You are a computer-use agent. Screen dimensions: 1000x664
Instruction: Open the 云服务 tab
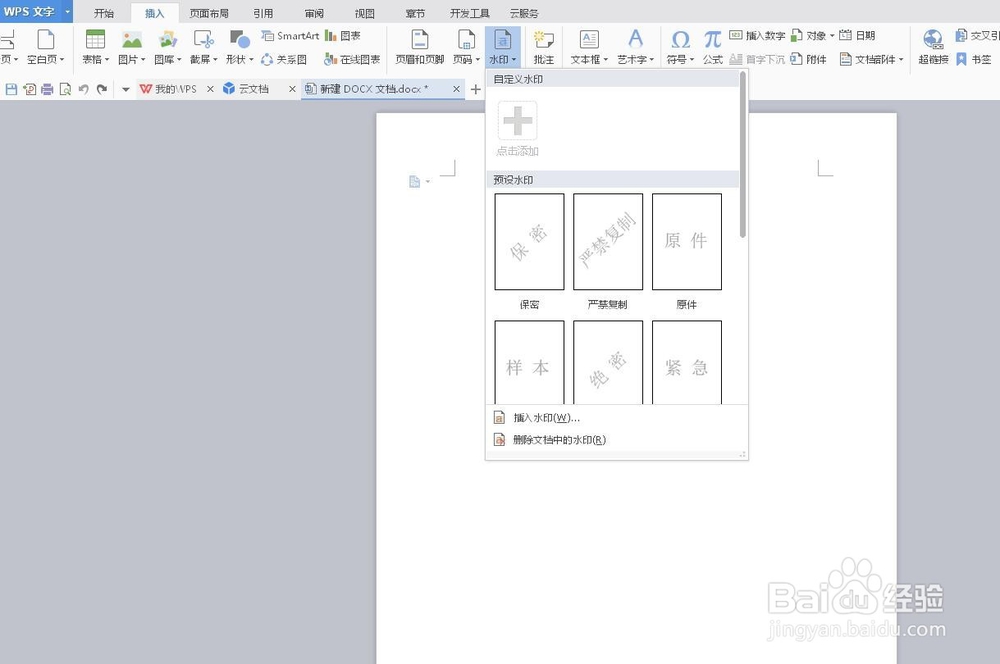click(524, 13)
